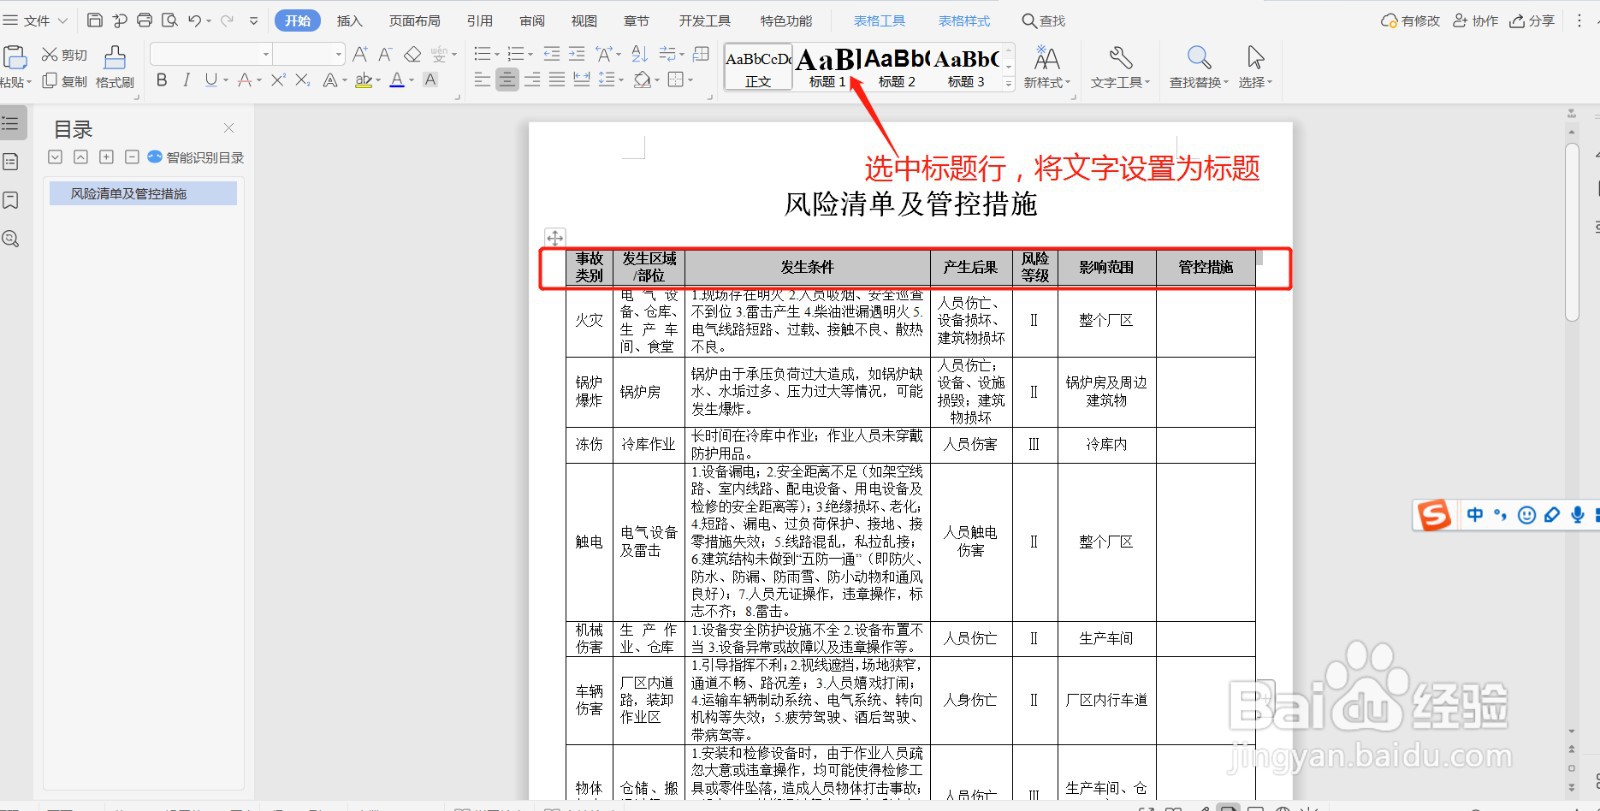Apply the 标题 2 heading style
Image resolution: width=1600 pixels, height=811 pixels.
point(897,68)
